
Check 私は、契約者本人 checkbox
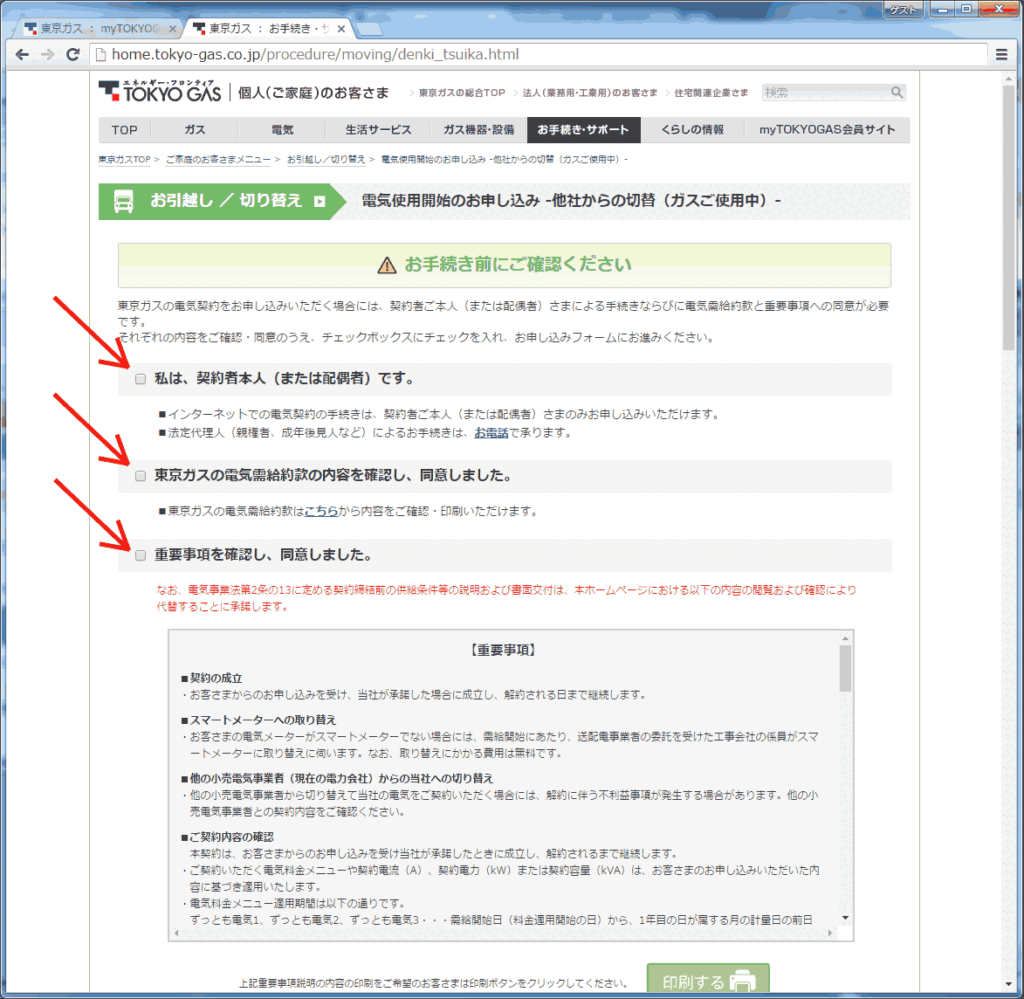click(140, 379)
